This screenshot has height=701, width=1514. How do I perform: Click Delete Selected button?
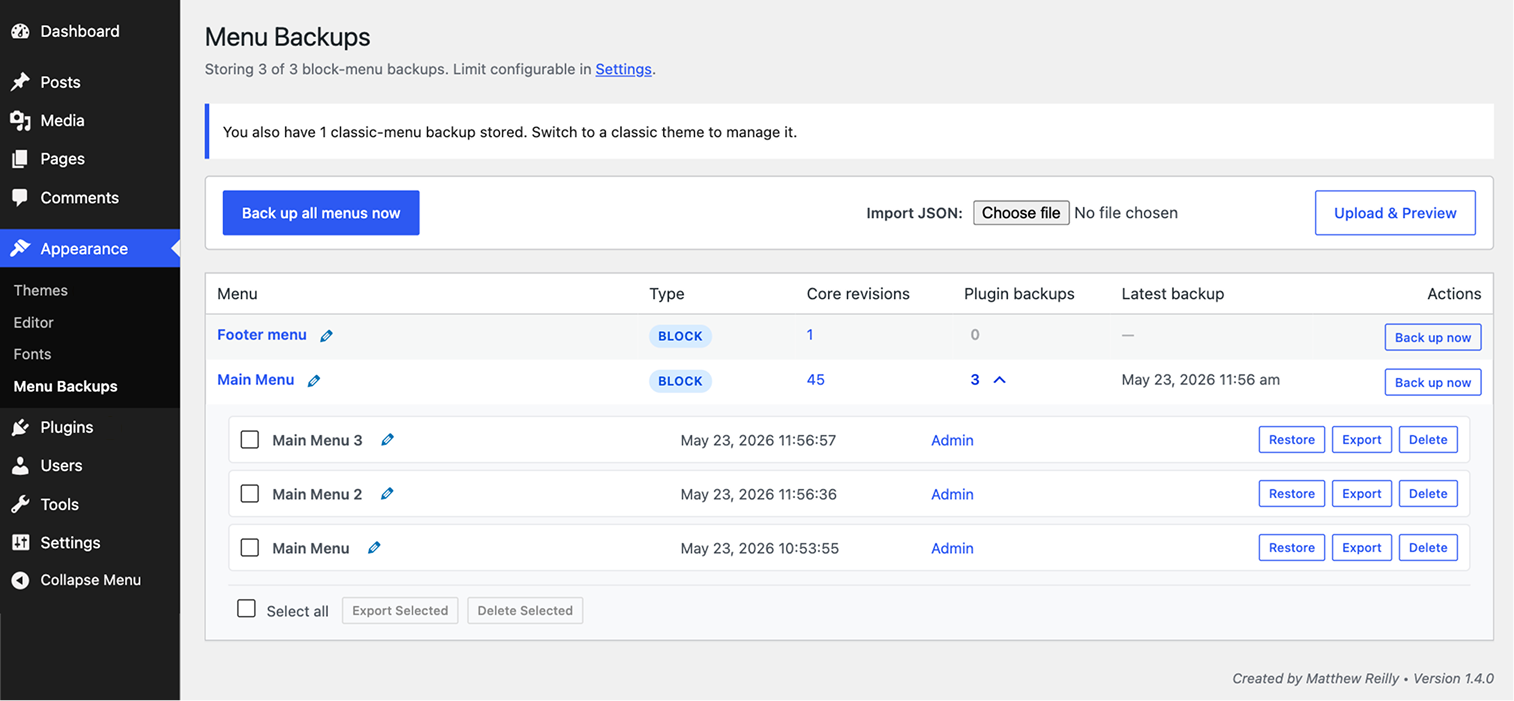(525, 611)
